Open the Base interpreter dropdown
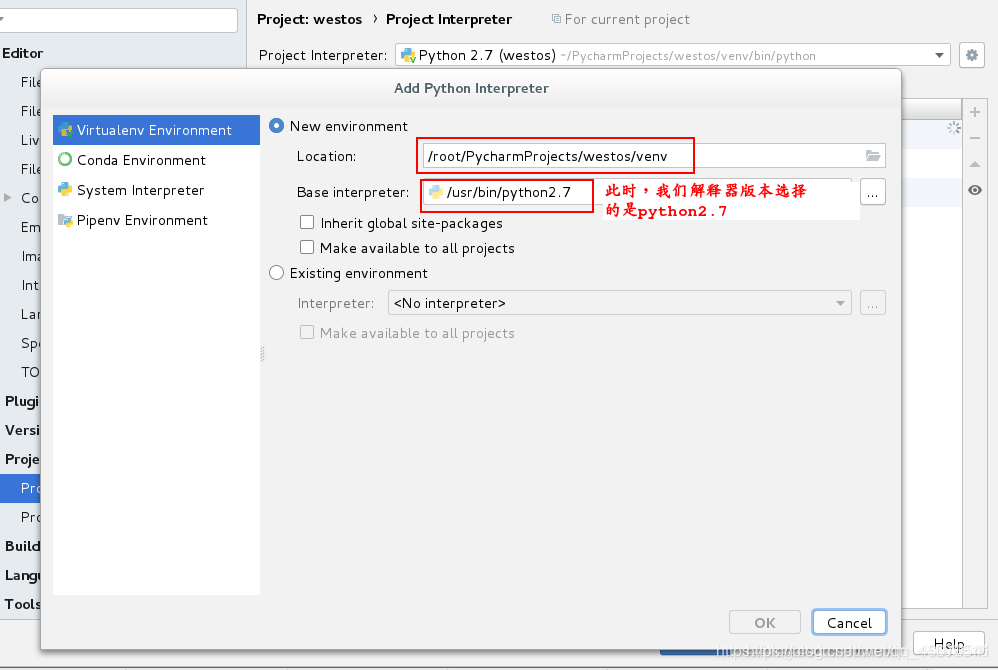The width and height of the screenshot is (998, 670). 636,192
